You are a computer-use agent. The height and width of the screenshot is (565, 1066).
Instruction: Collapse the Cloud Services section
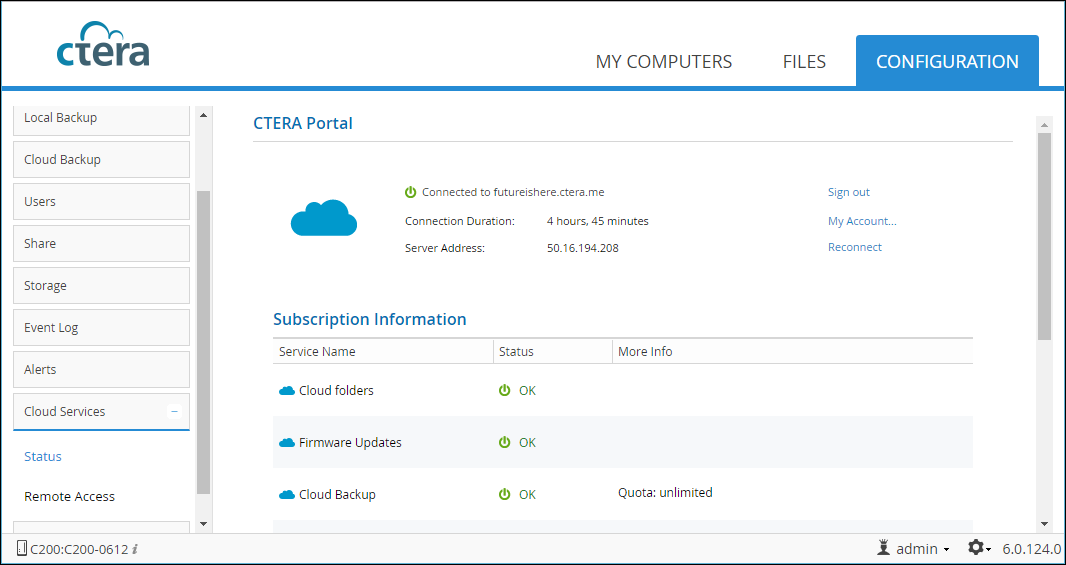click(174, 411)
